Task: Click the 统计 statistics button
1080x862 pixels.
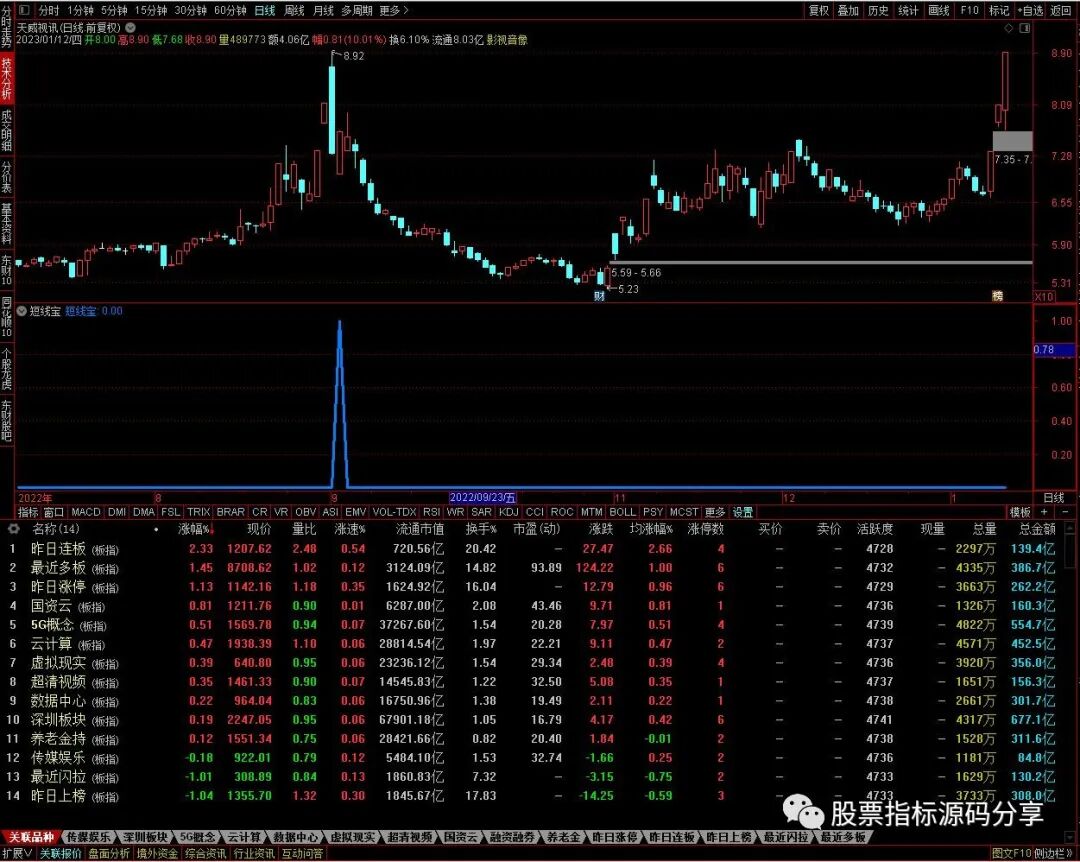Action: click(908, 10)
